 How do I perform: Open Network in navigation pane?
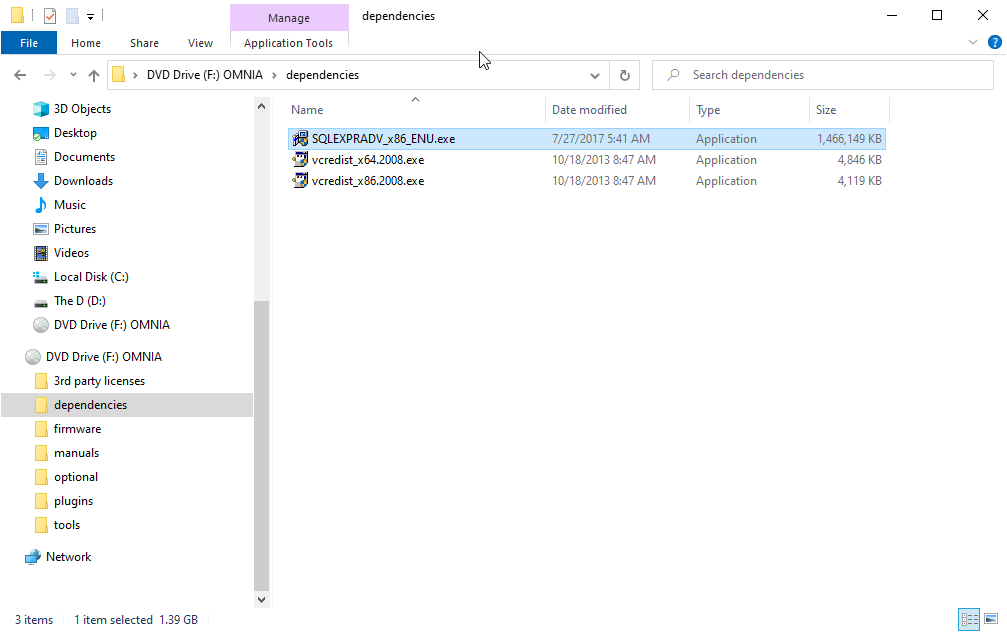(68, 557)
